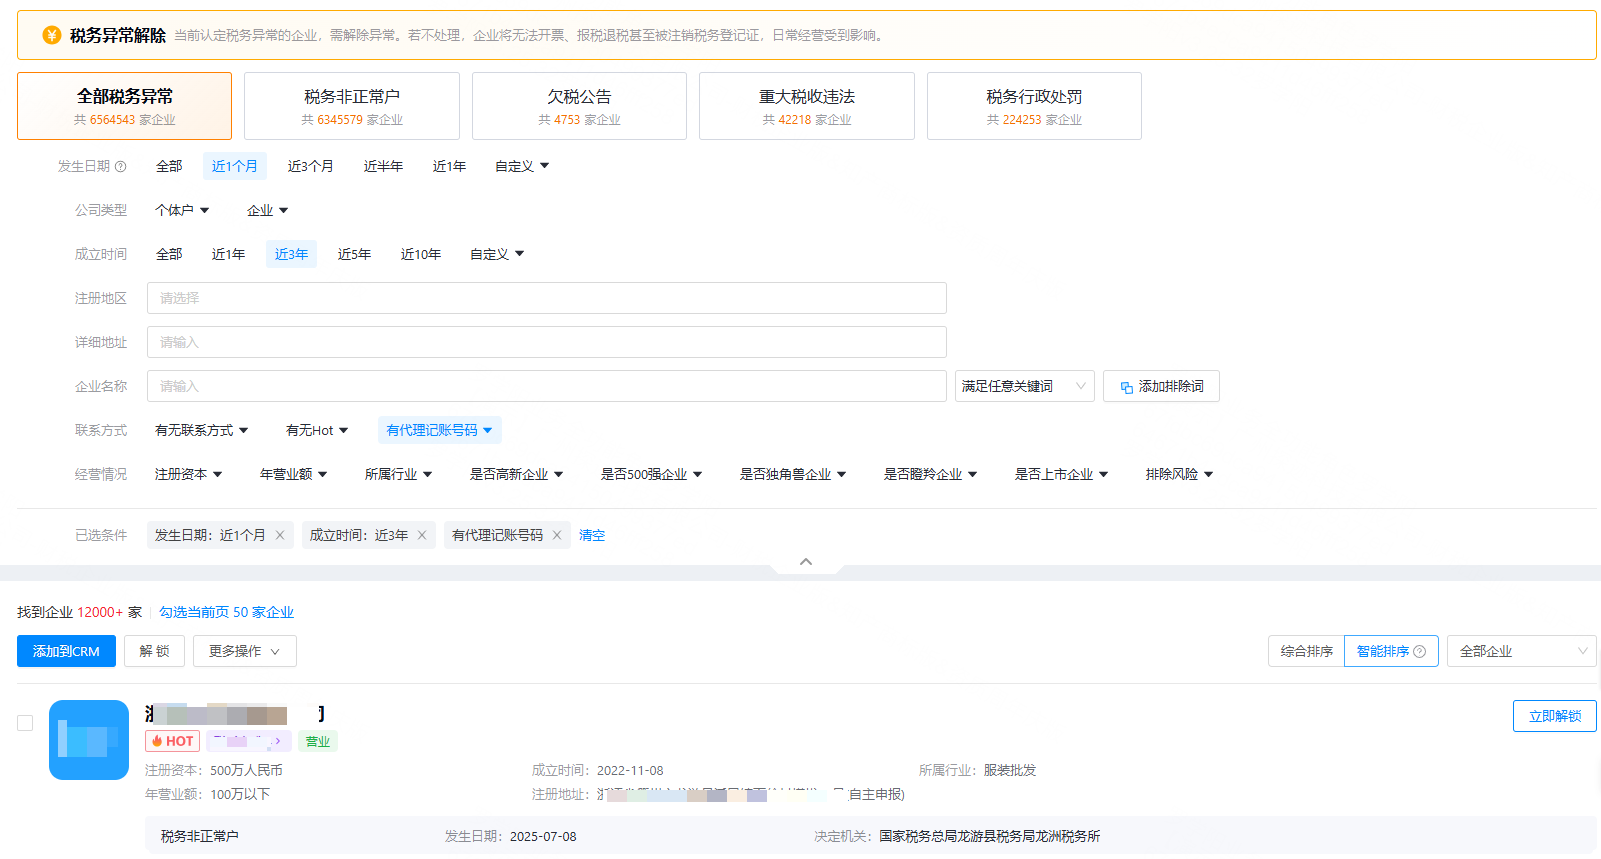Tick the checkbox for the first company
This screenshot has width=1601, height=859.
tap(25, 723)
